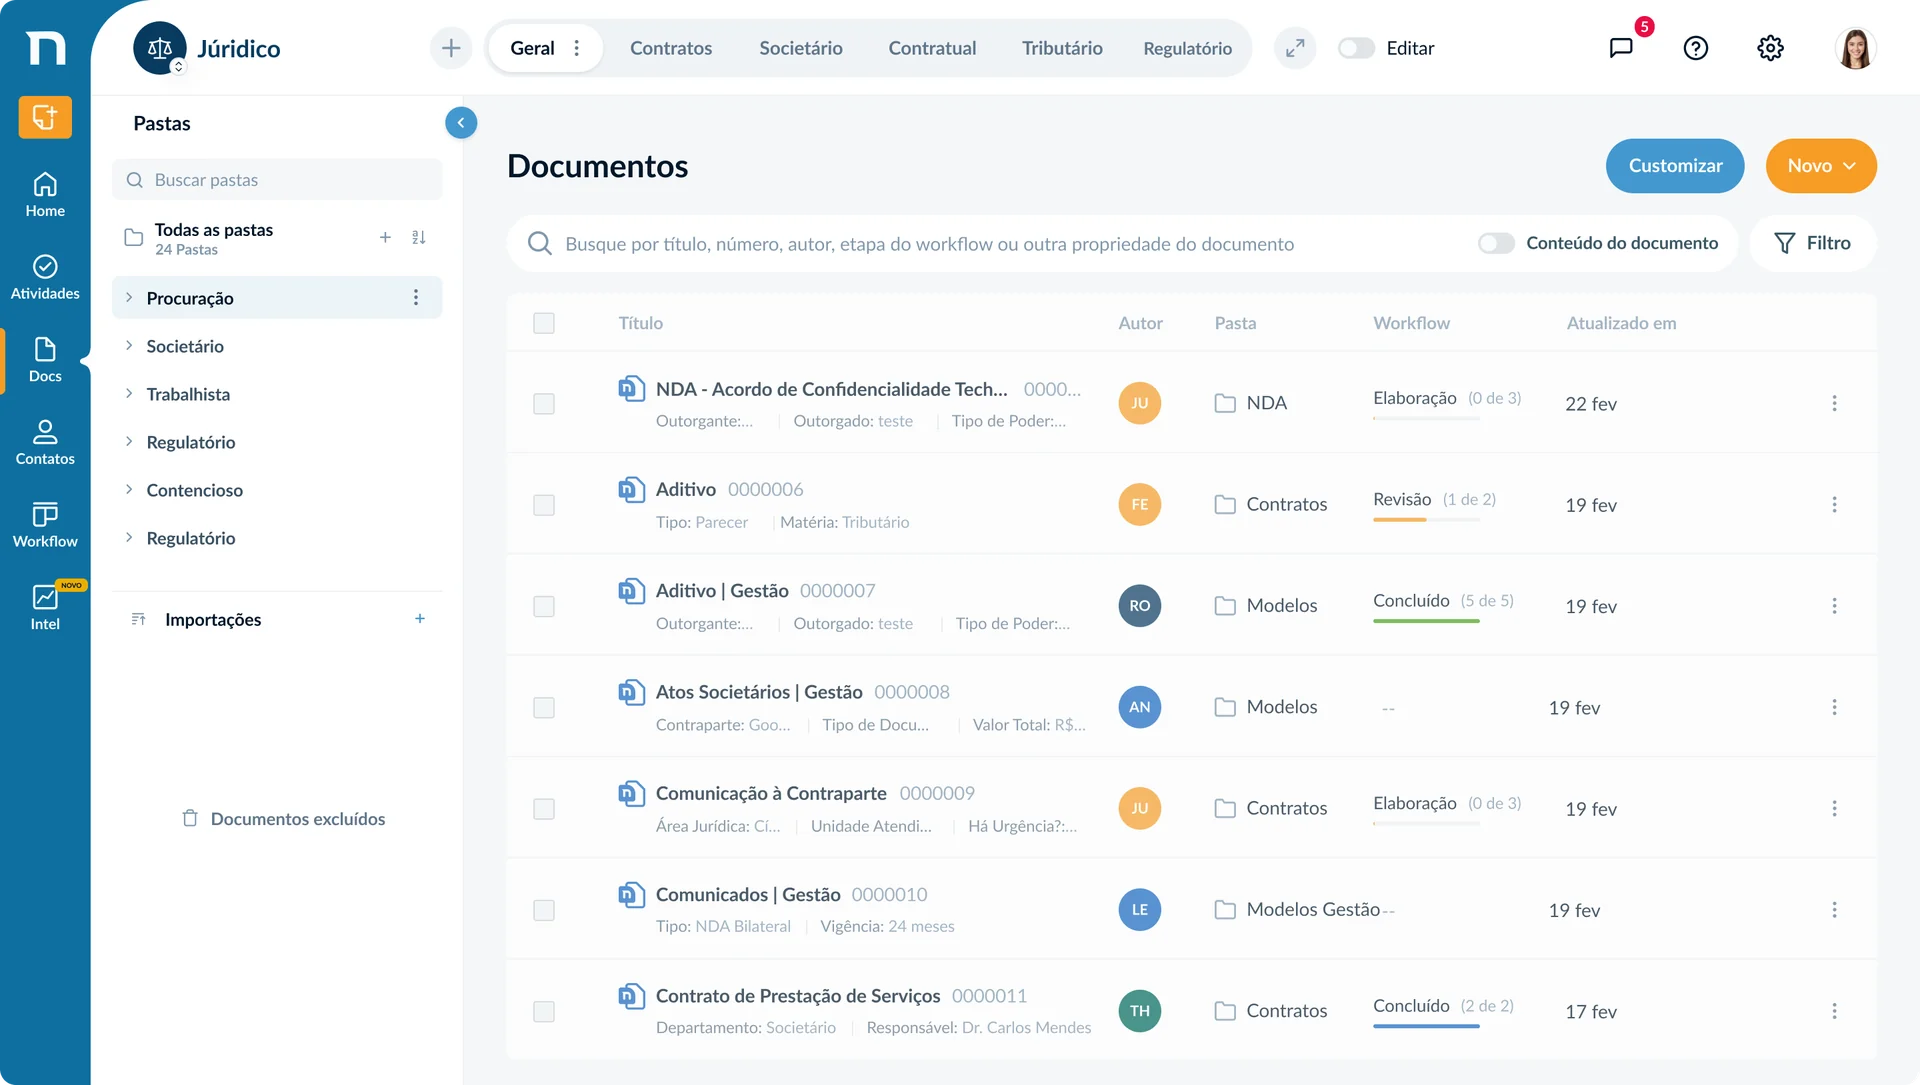Open options menu for Procuração folder
1920x1085 pixels.
tap(416, 298)
